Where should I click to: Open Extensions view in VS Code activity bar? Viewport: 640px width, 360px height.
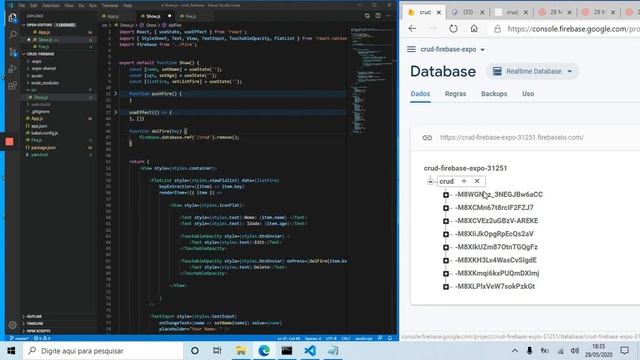[x=12, y=86]
